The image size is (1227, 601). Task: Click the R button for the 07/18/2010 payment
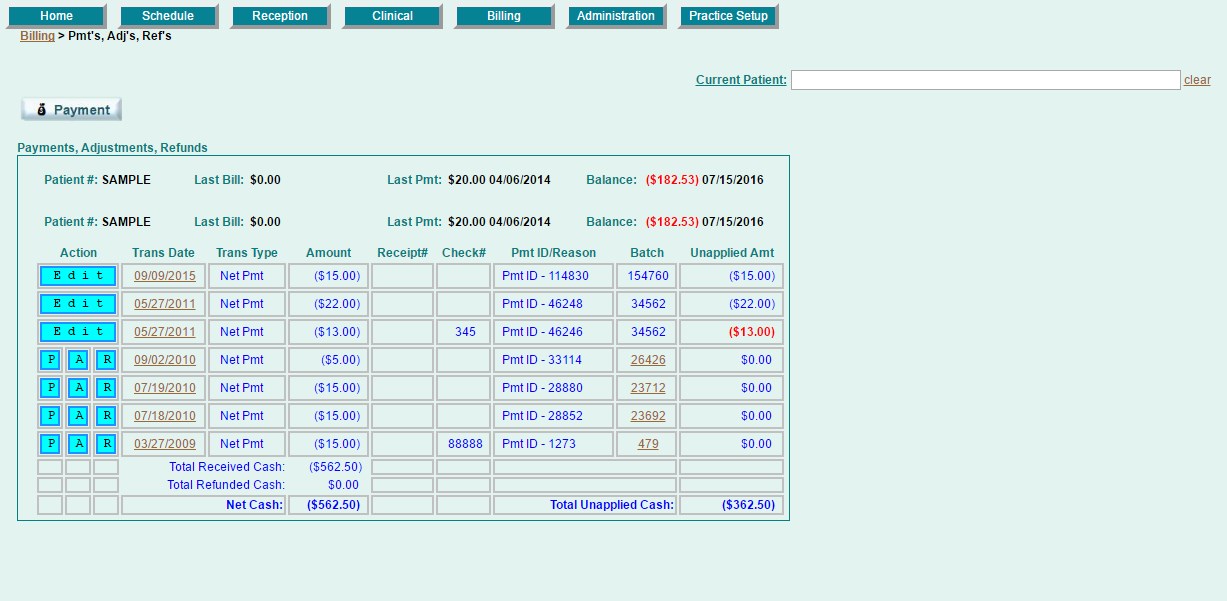[106, 416]
